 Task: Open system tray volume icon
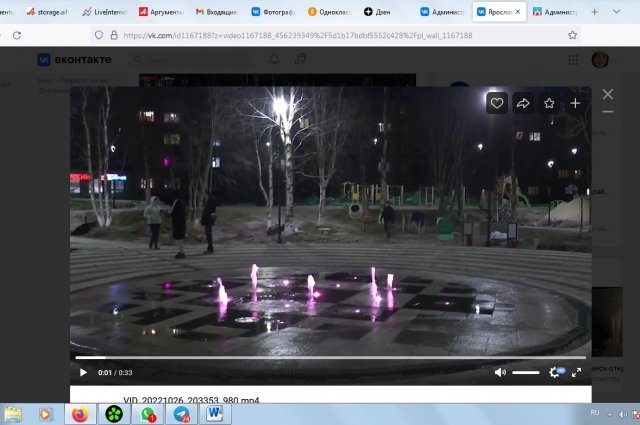coord(623,414)
